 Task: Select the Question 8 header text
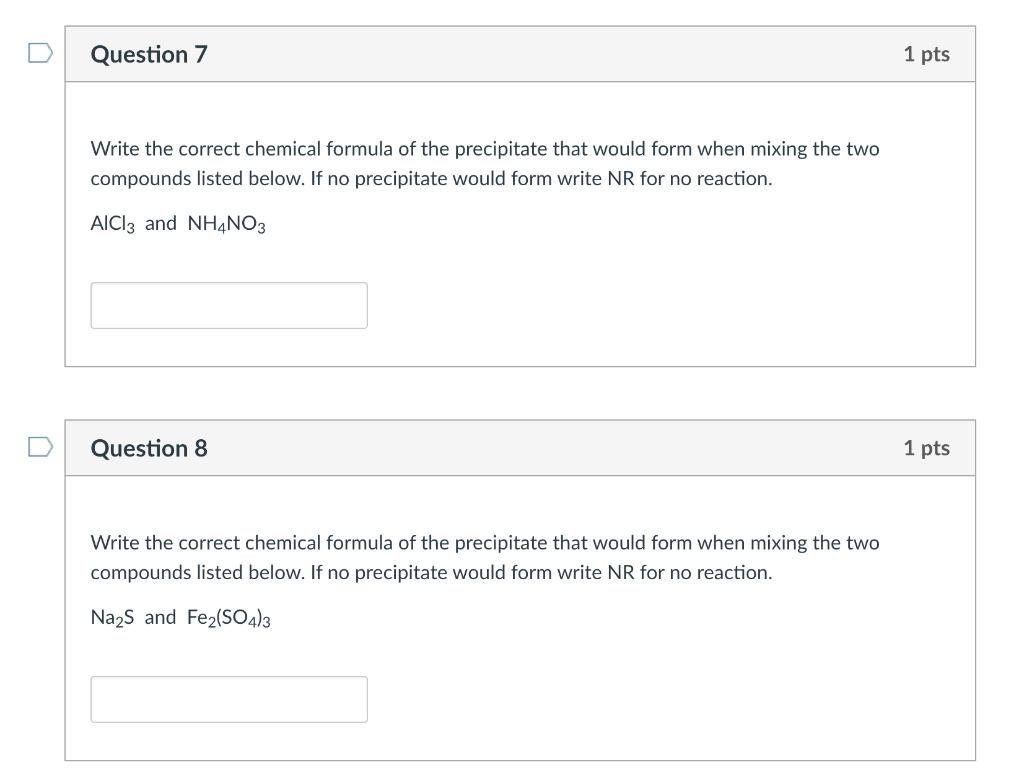(149, 449)
